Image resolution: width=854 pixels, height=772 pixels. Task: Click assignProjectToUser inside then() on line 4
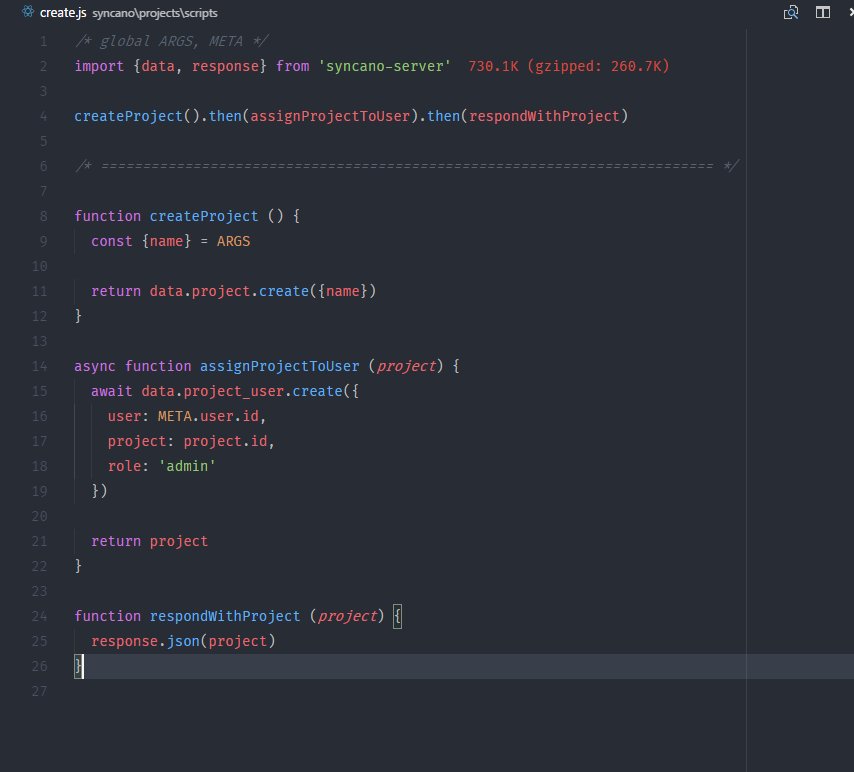330,116
